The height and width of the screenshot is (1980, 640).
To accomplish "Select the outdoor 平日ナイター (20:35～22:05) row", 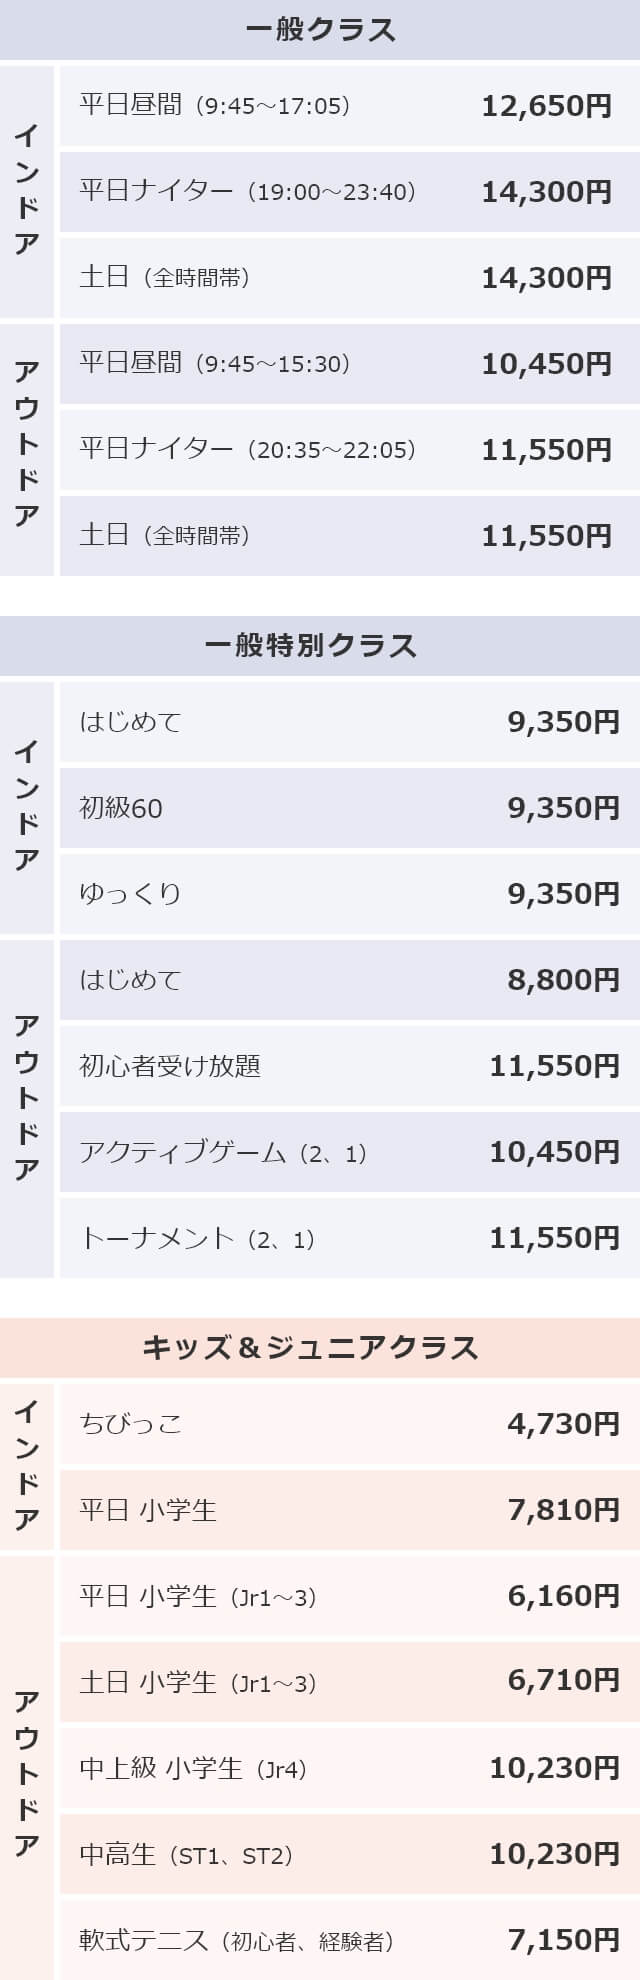I will pyautogui.click(x=350, y=449).
